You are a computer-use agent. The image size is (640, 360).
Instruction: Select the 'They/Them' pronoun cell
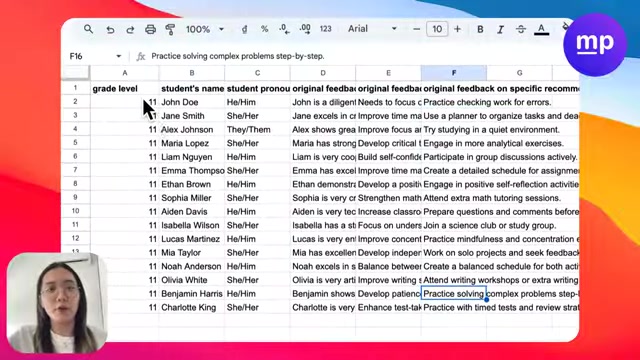click(x=257, y=129)
